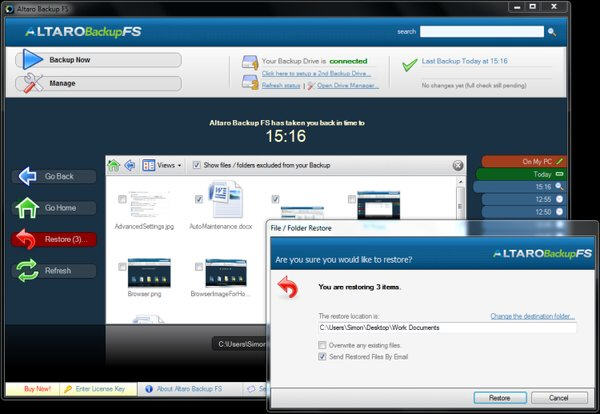The width and height of the screenshot is (600, 414).
Task: Click the BrowserImageForHo thumbnail
Action: coord(226,273)
